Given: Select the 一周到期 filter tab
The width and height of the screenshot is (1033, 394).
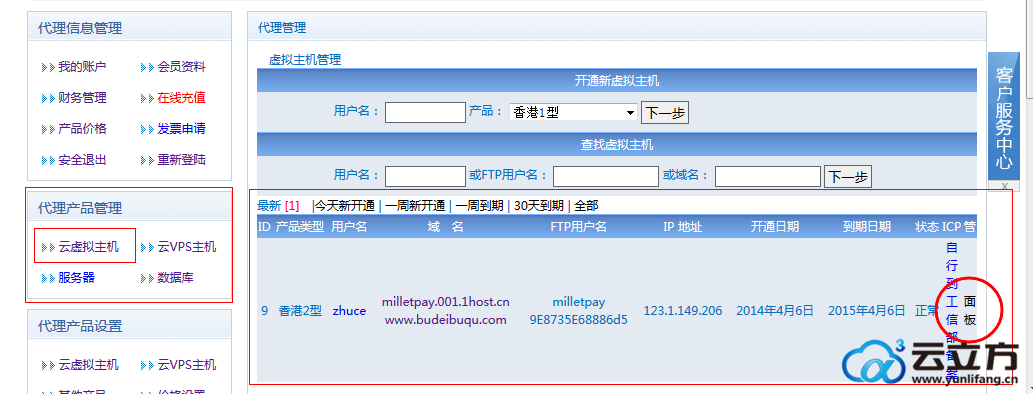Looking at the screenshot, I should 478,206.
